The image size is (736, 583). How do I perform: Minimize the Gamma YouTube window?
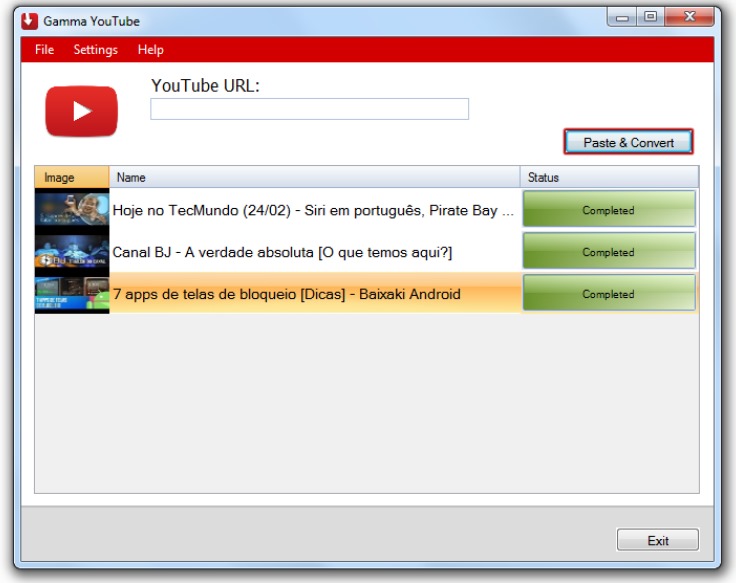622,17
